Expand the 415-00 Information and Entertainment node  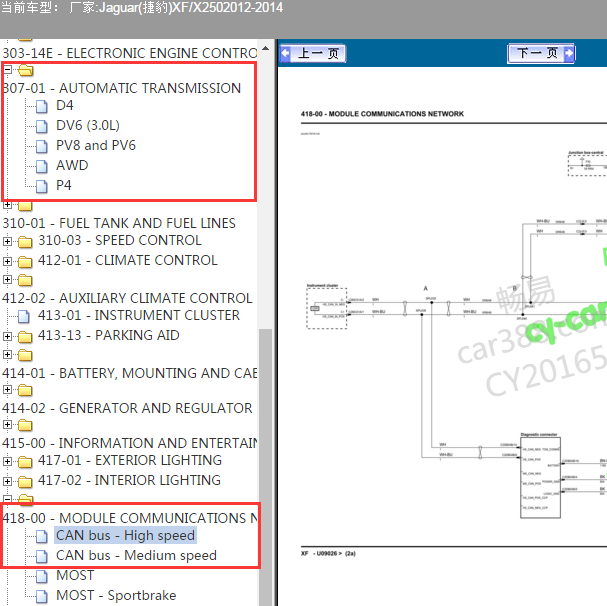coord(7,425)
